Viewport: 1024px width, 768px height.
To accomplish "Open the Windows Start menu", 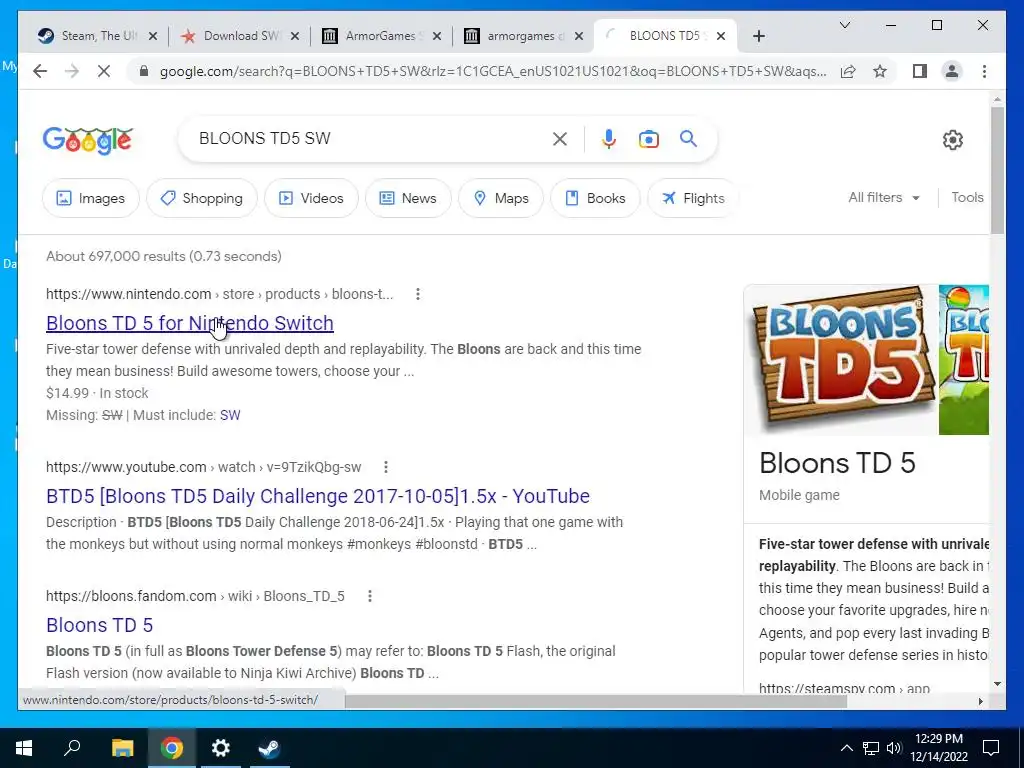I will (x=24, y=748).
